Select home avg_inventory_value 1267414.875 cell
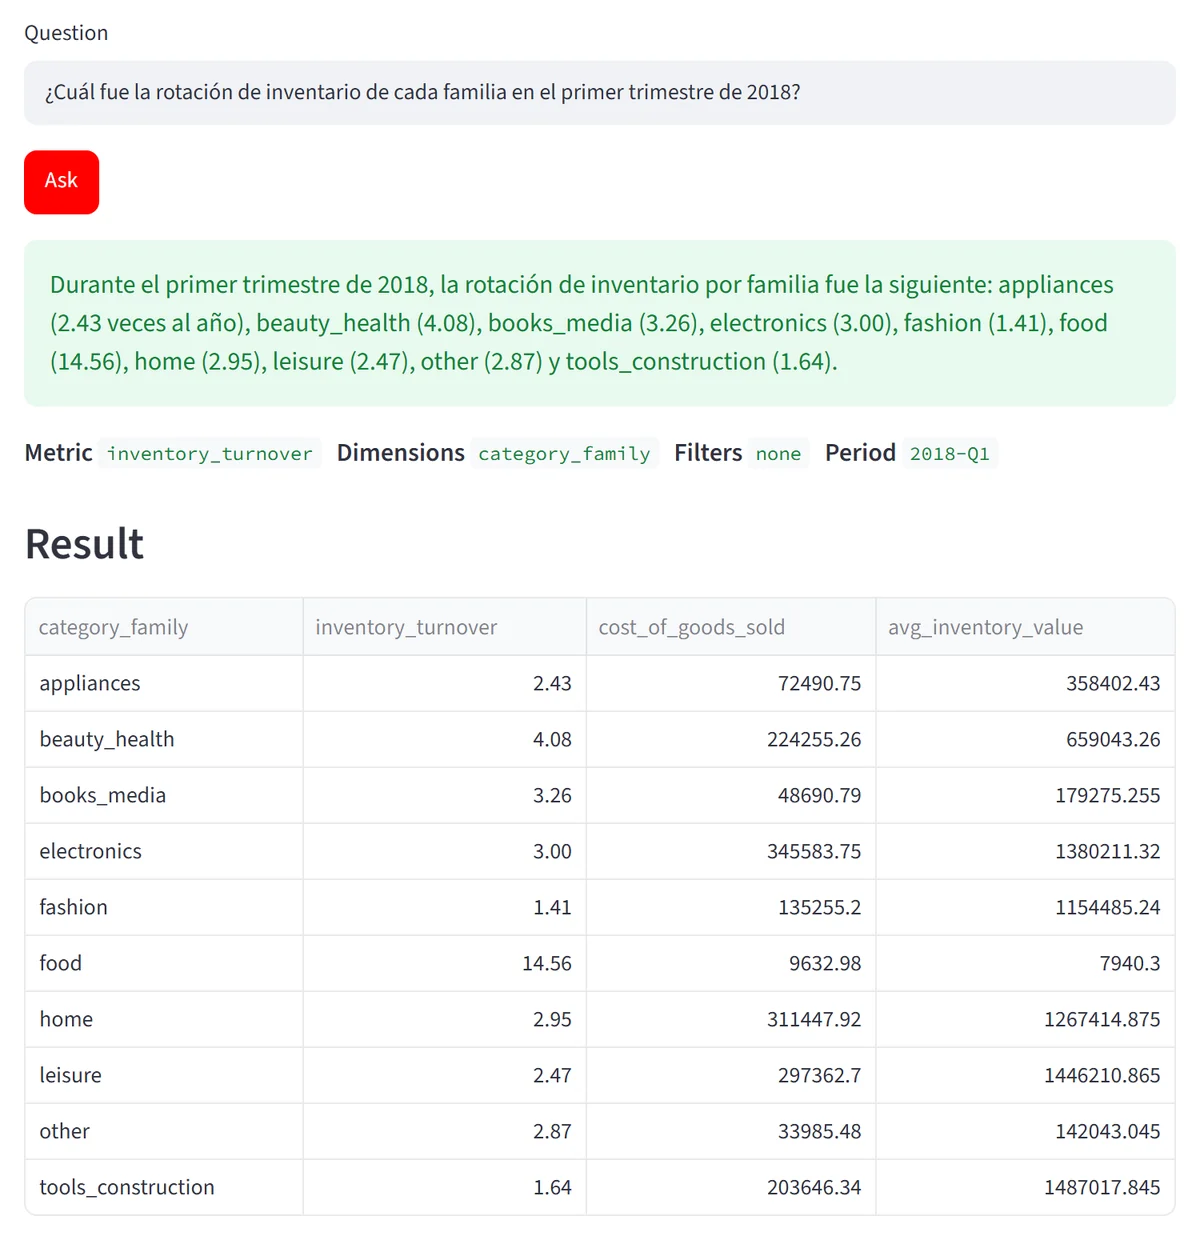 (1025, 1019)
